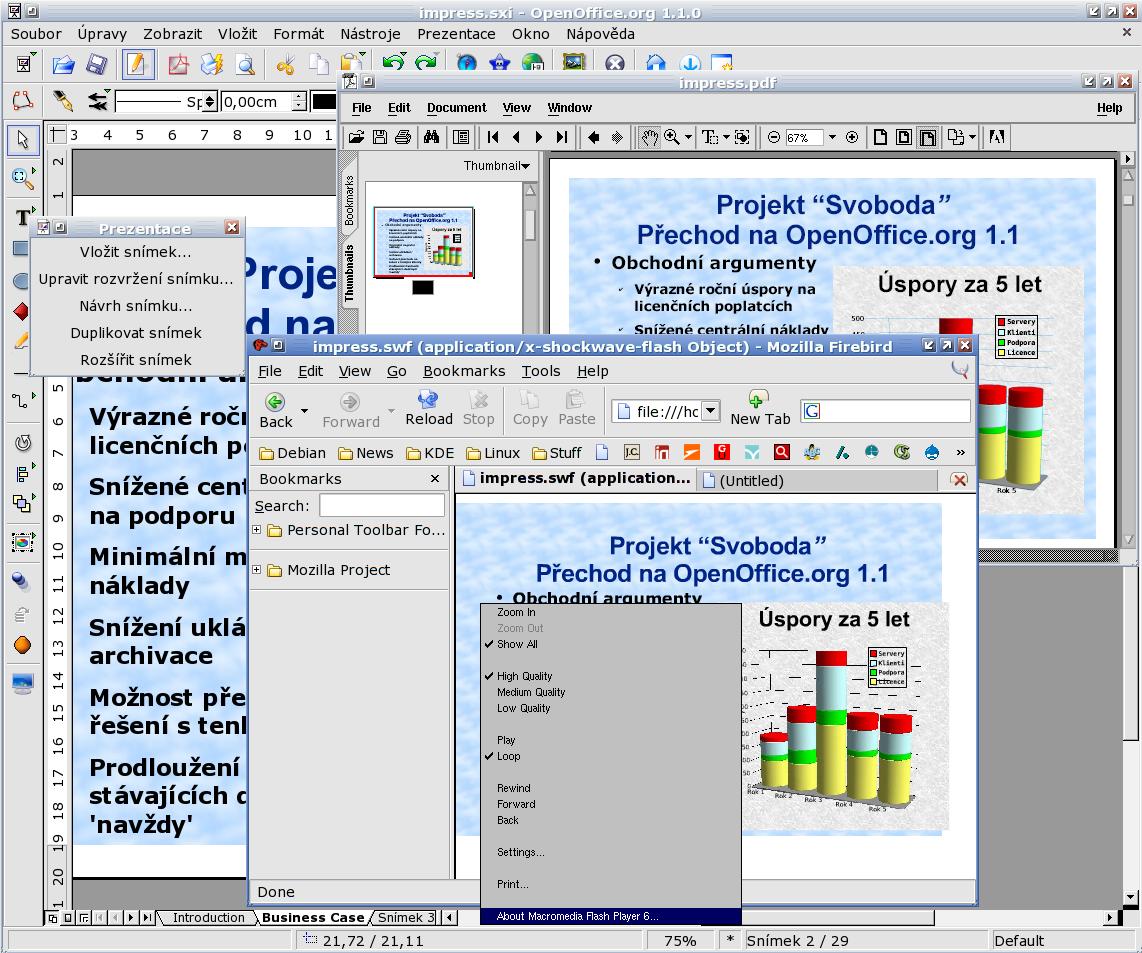Viewport: 1142px width, 953px height.
Task: Click bookmarks Search input field
Action: click(382, 505)
